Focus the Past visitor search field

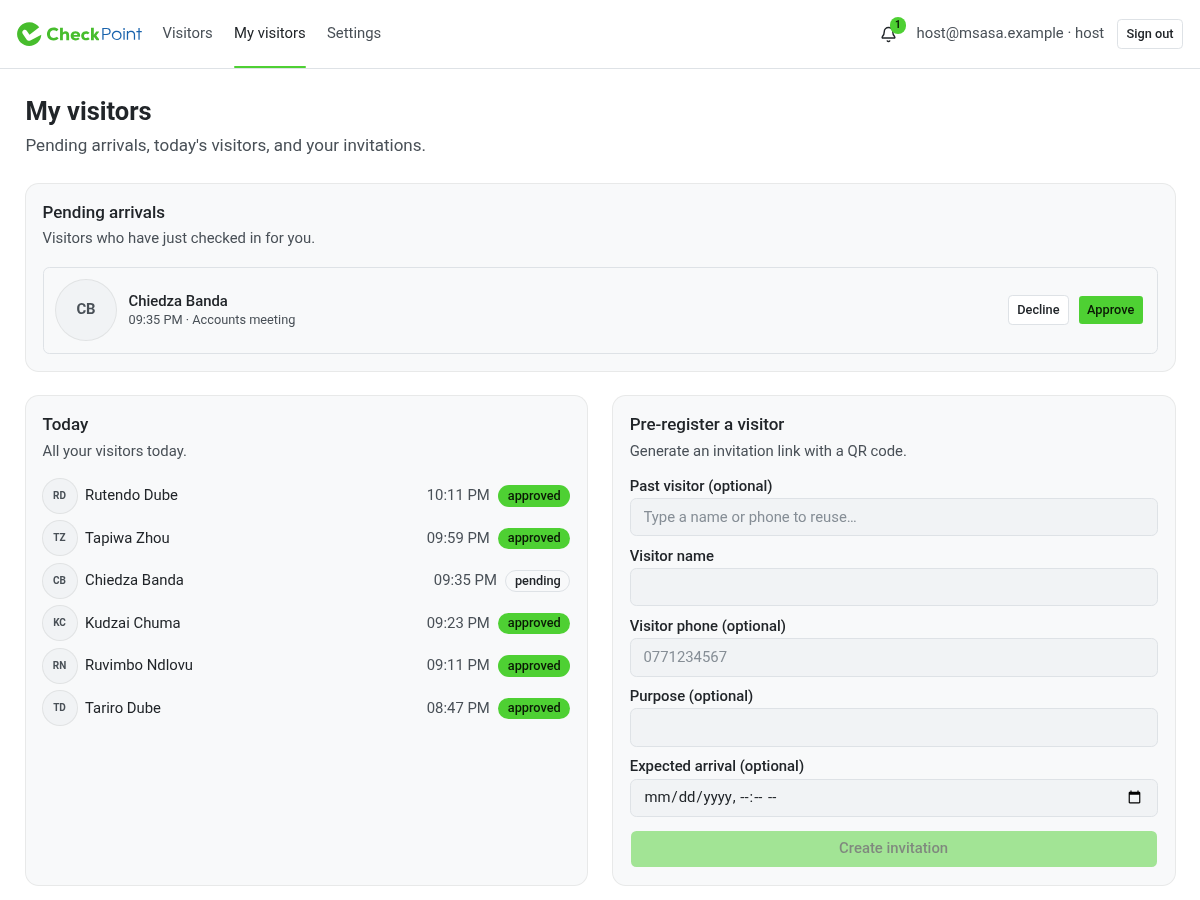click(894, 517)
